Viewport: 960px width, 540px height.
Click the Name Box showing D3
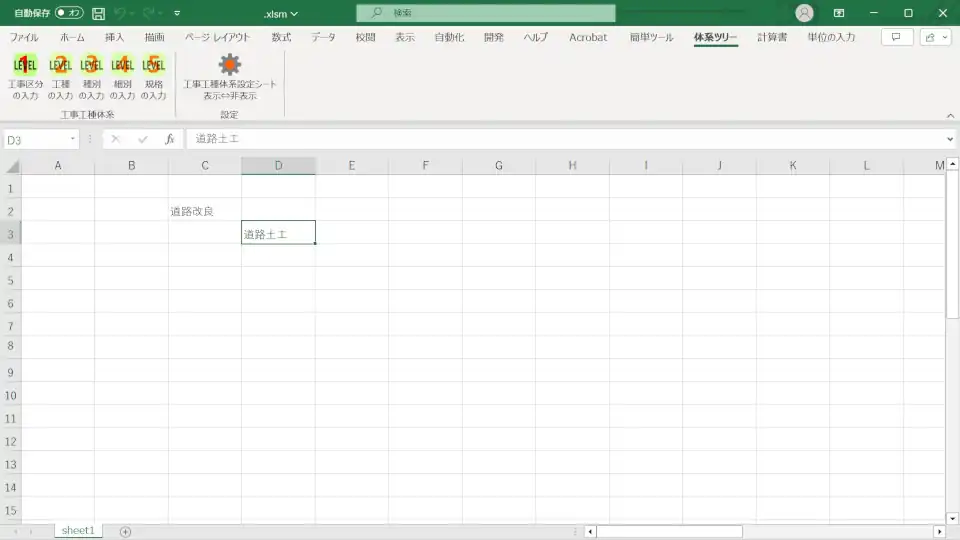(34, 140)
